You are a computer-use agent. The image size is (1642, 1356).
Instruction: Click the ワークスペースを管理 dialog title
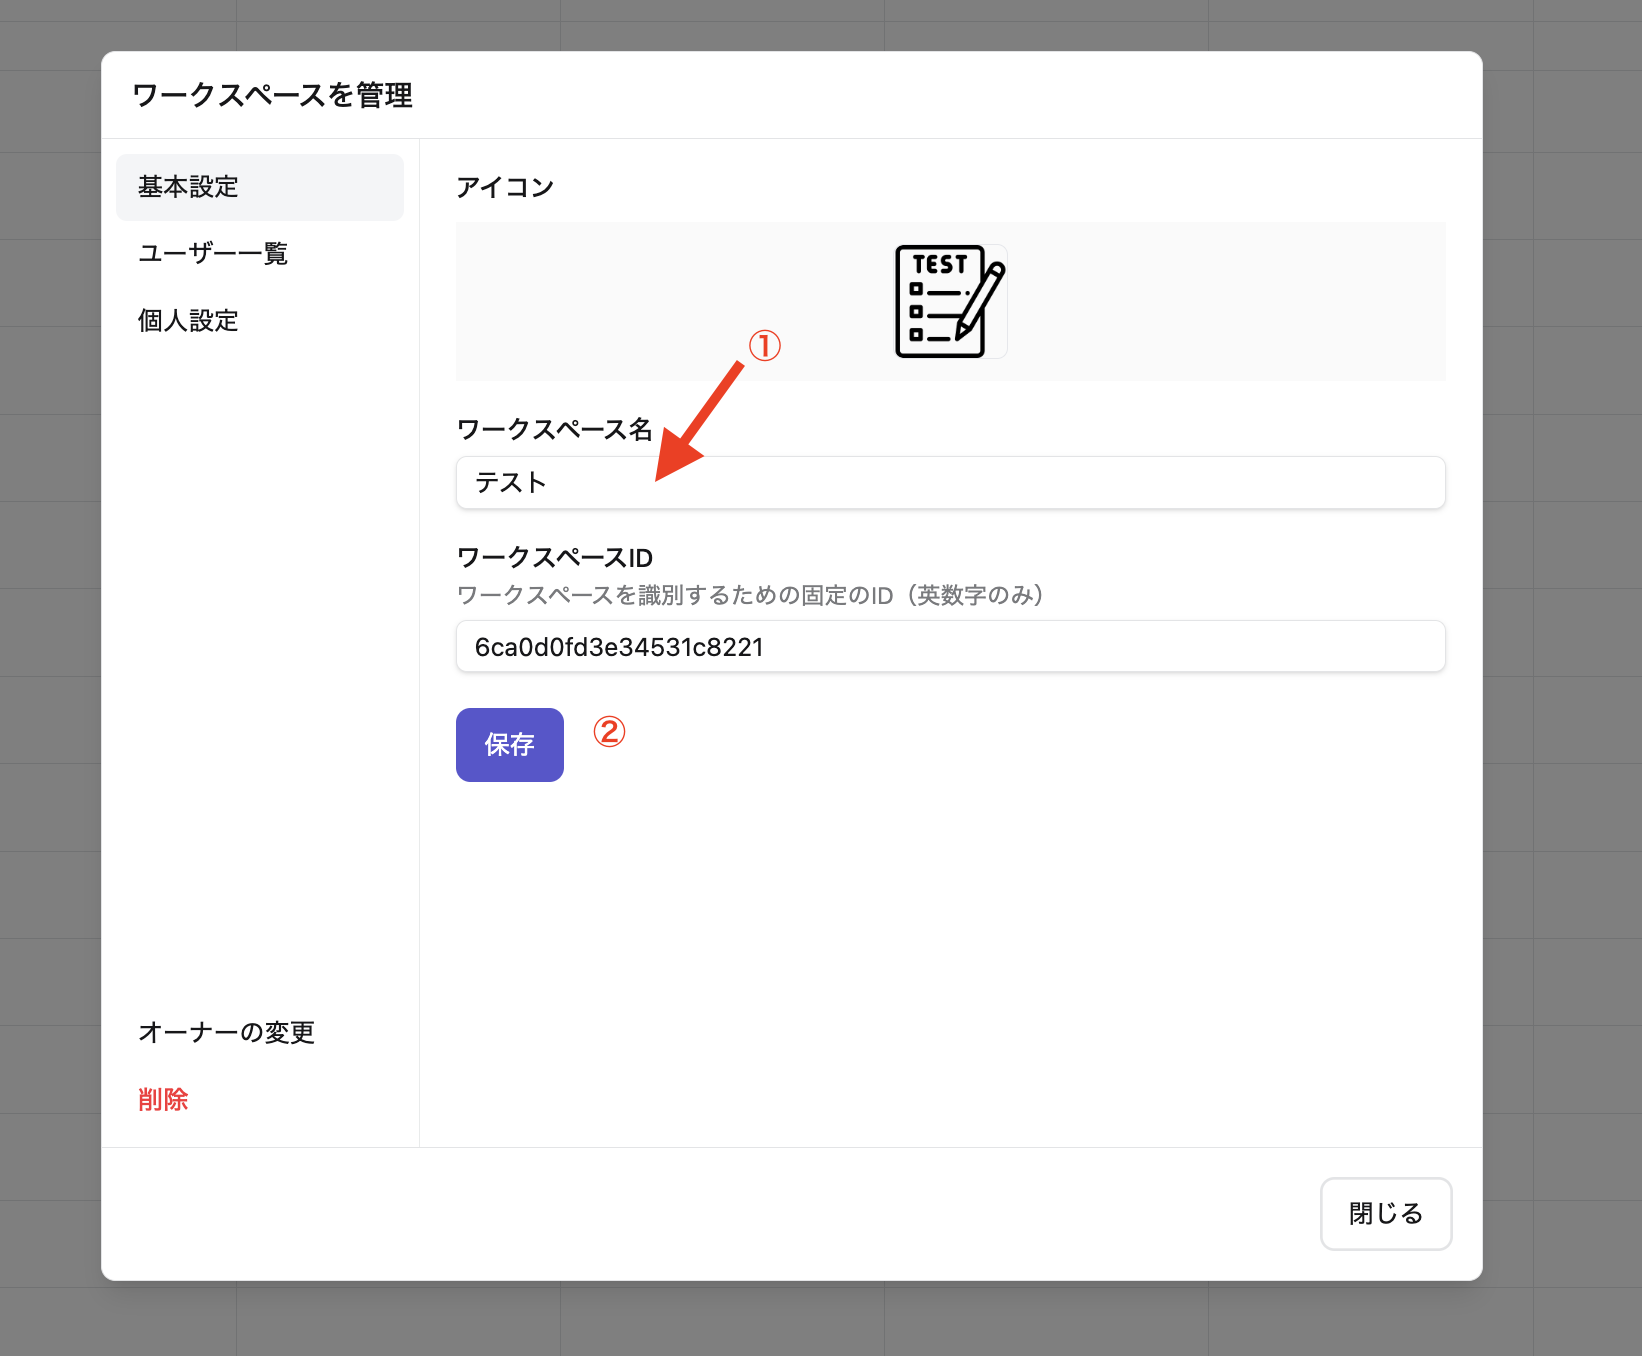point(272,95)
